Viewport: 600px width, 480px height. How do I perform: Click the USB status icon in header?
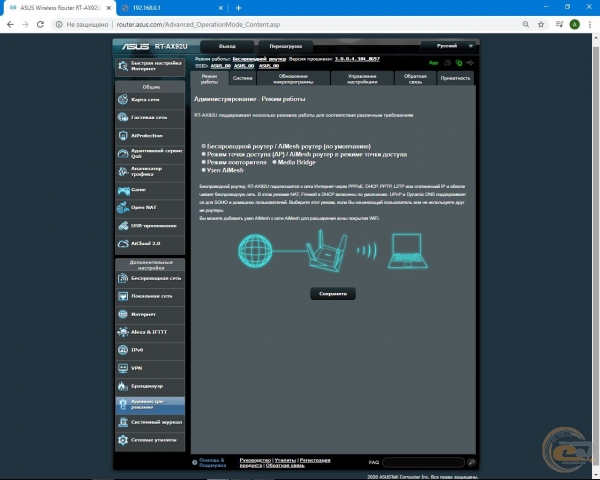tap(470, 63)
